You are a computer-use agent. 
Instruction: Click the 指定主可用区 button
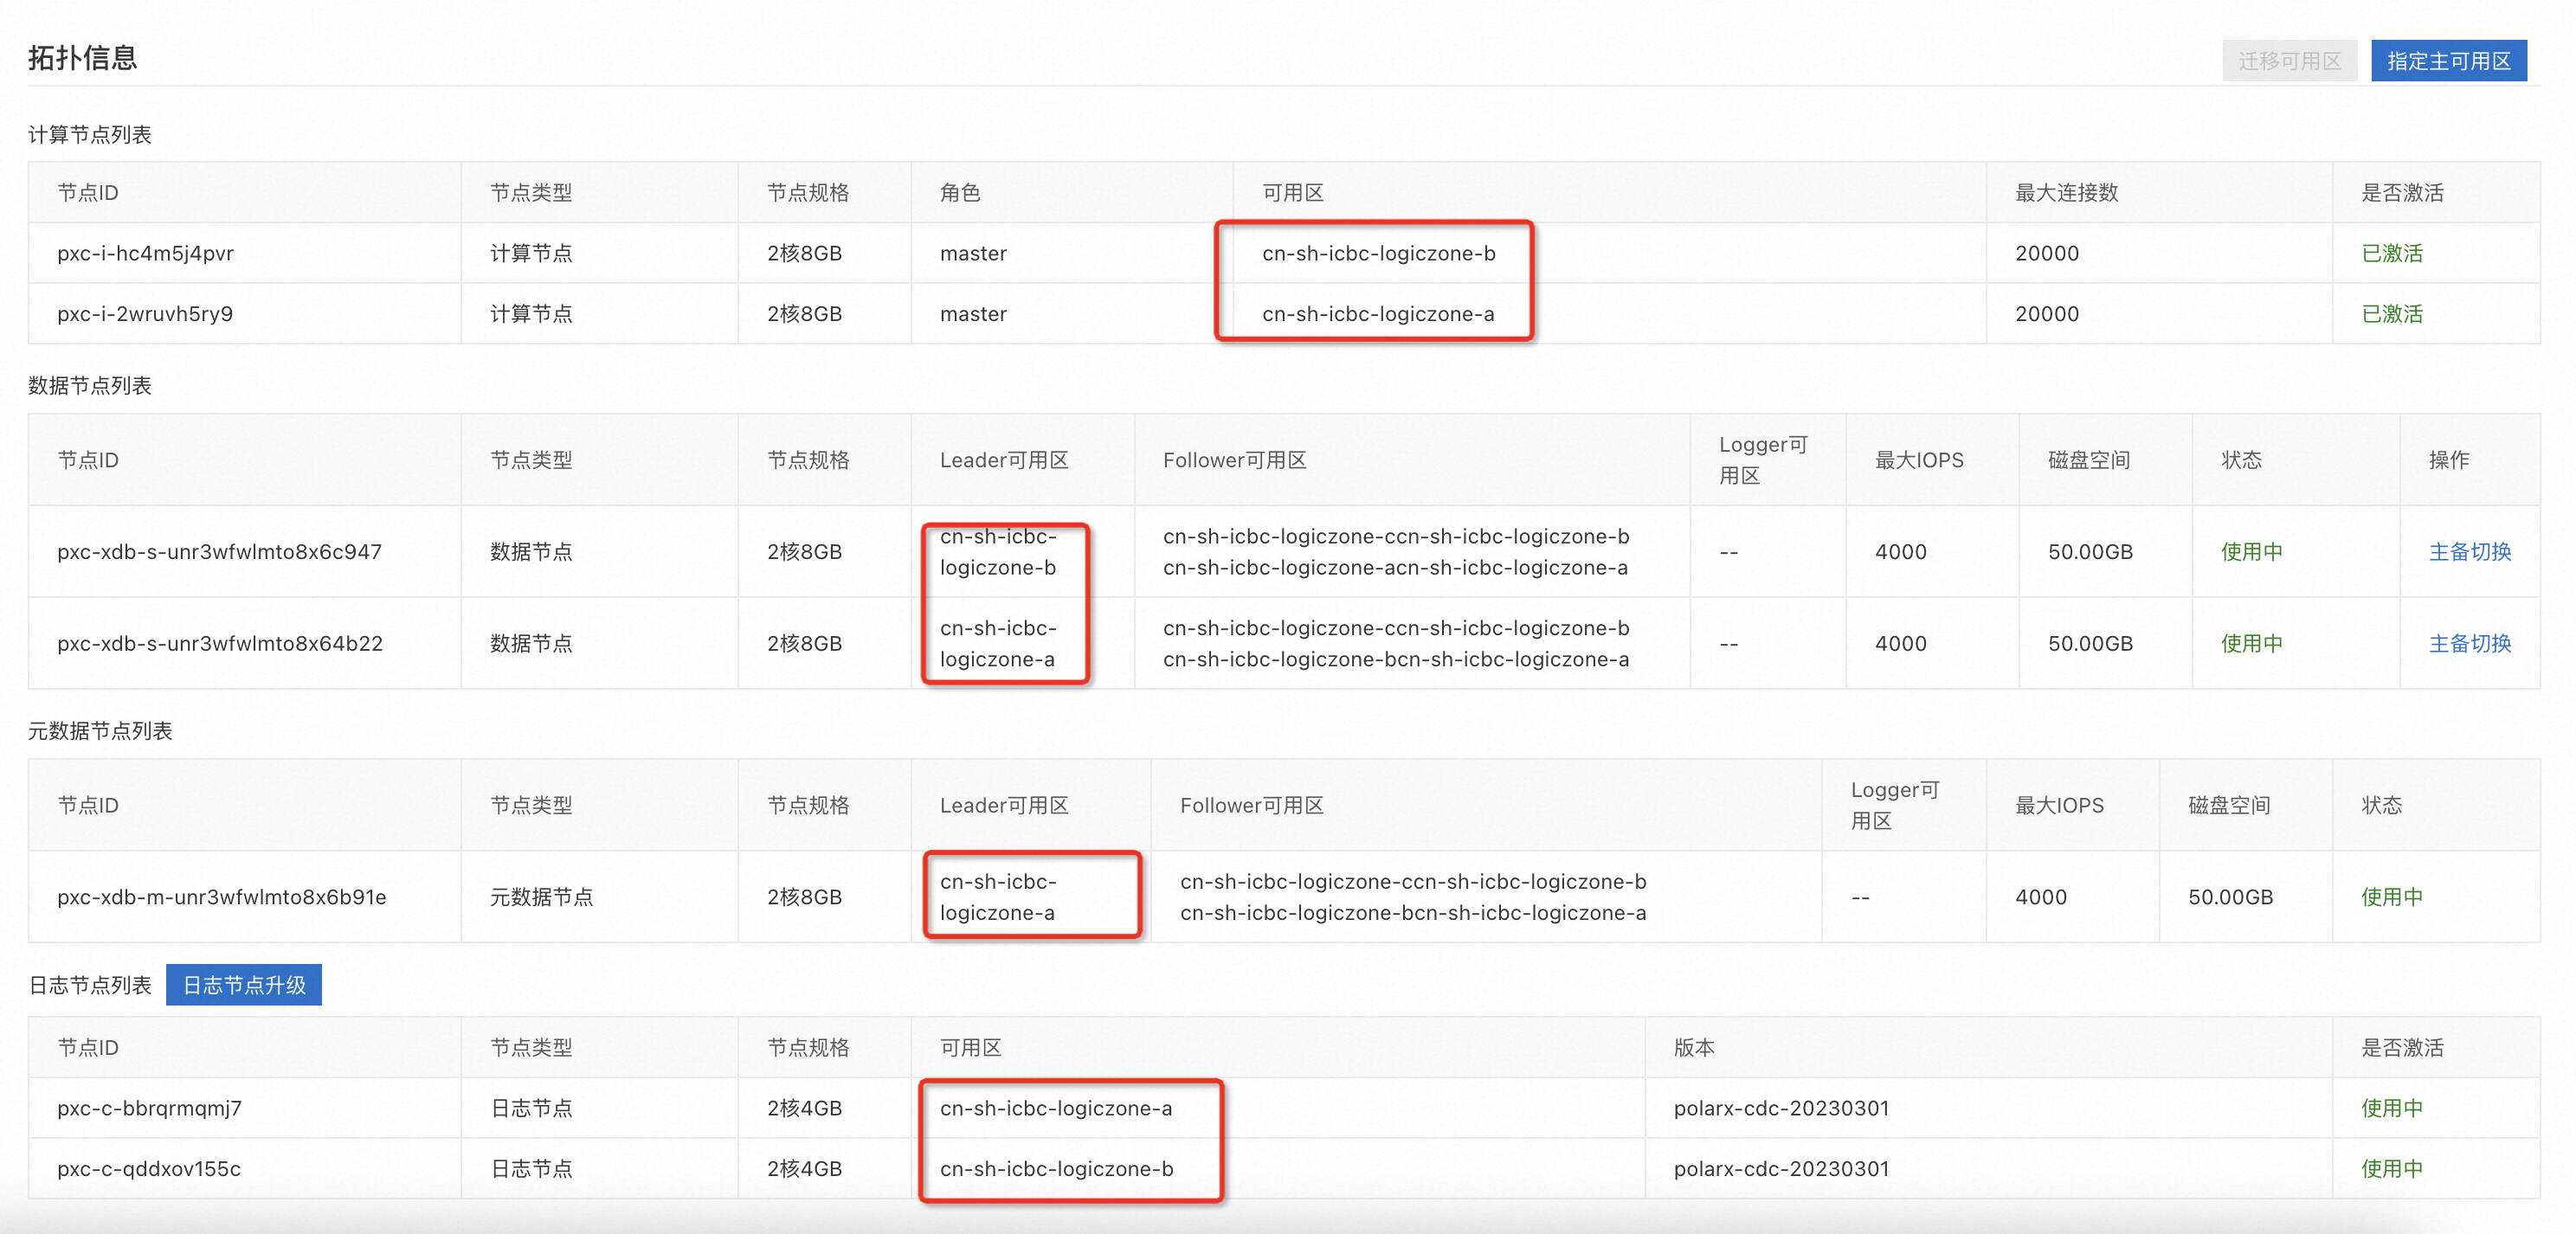[2448, 61]
